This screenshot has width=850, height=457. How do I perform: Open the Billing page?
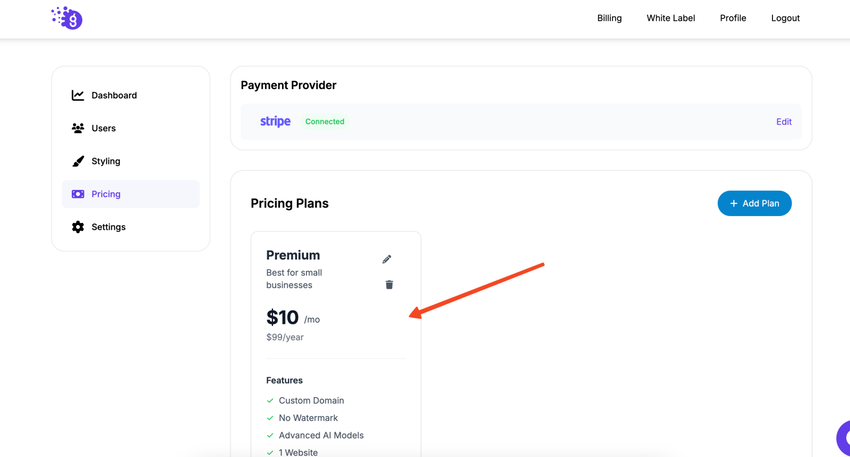click(609, 18)
